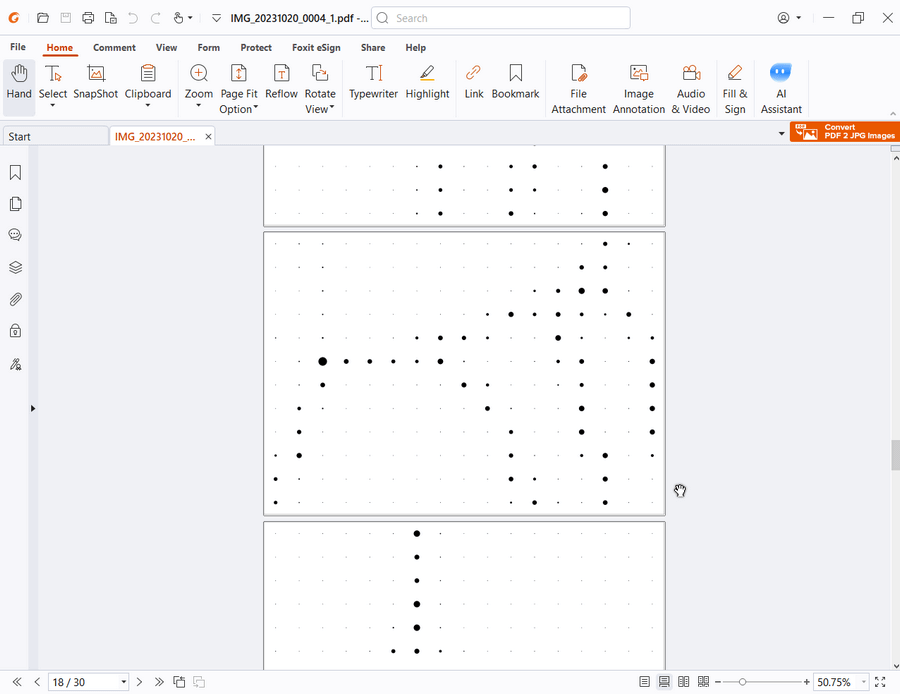Open the Pages thumbnail panel
900x694 pixels.
tap(15, 204)
